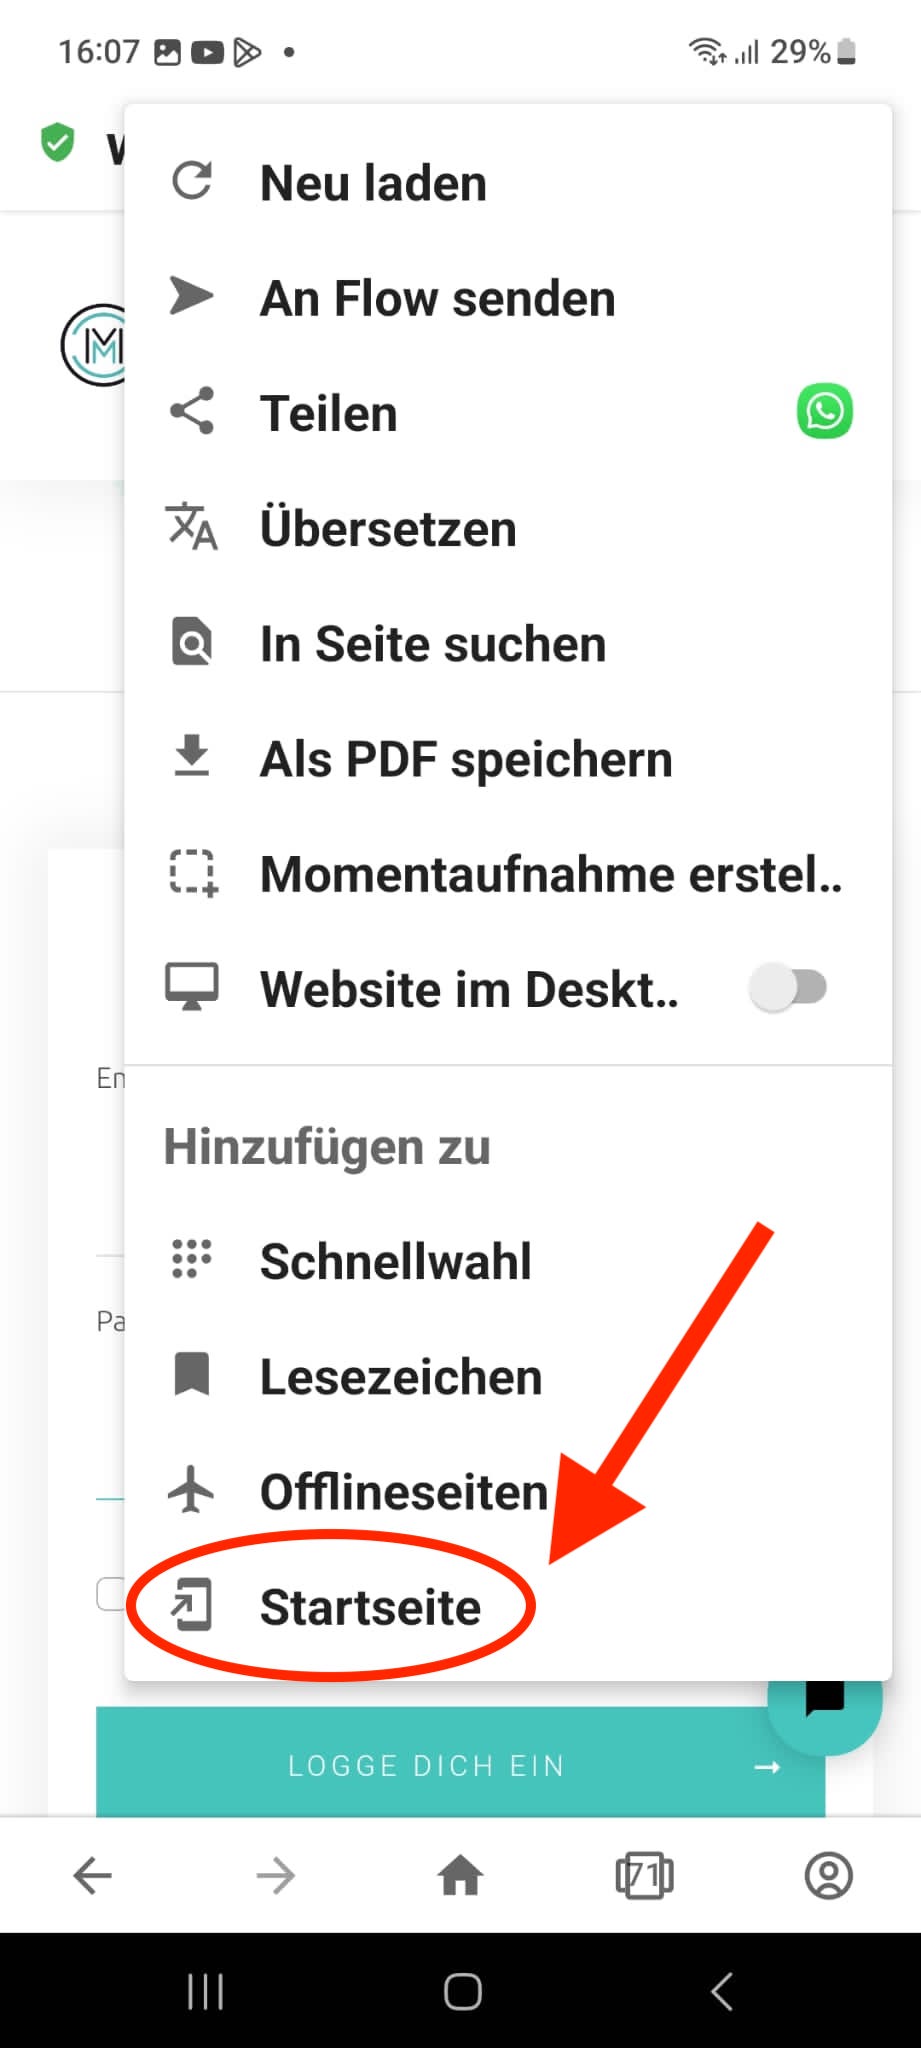The height and width of the screenshot is (2048, 921).
Task: Add page to Lesezeichen
Action: click(400, 1377)
